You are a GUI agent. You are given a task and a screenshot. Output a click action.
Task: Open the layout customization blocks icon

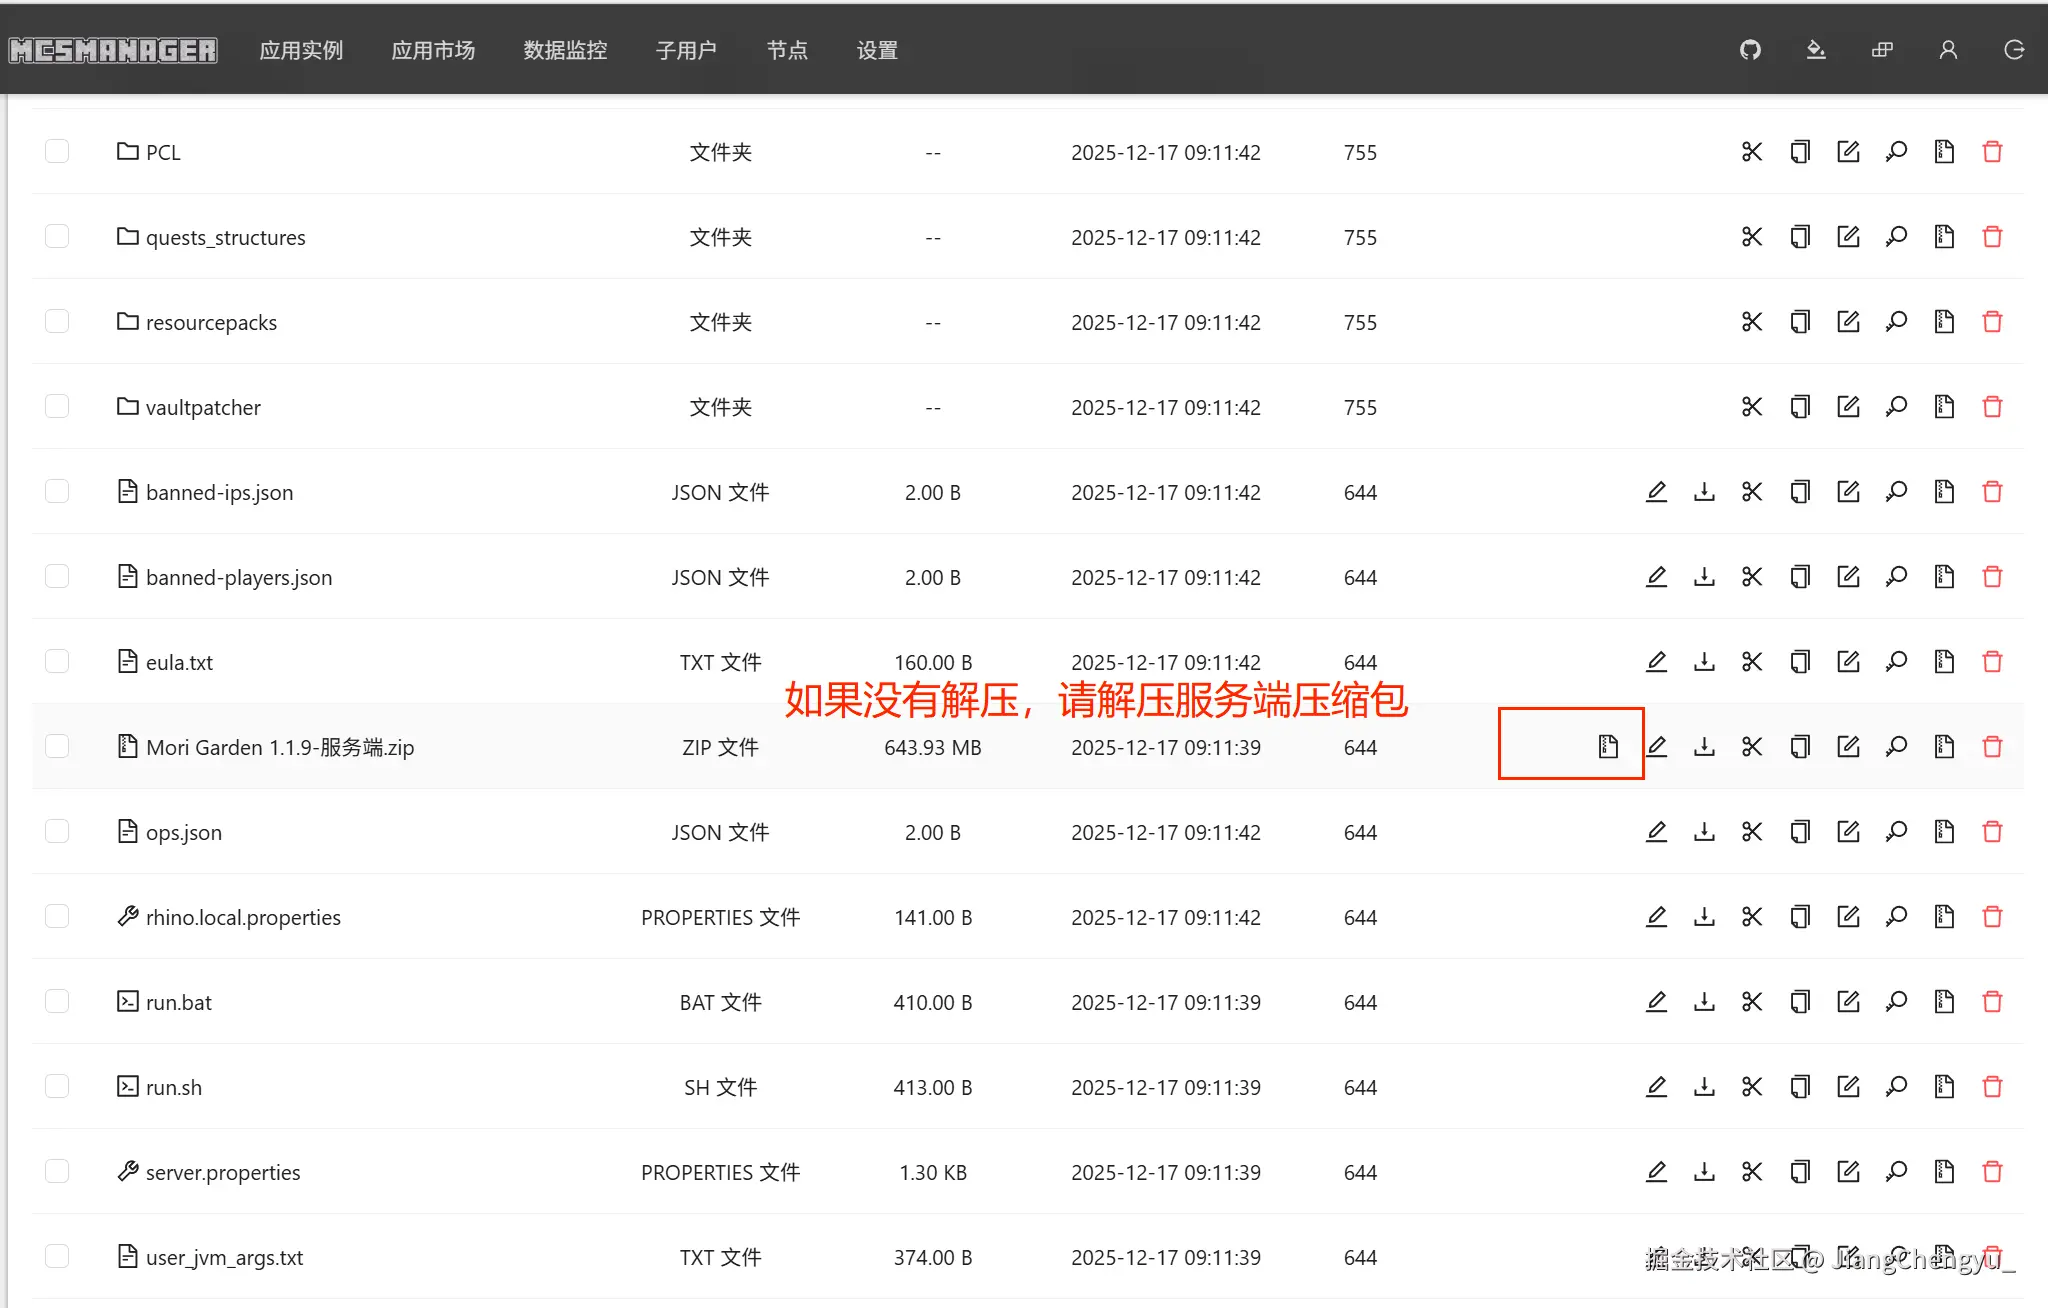click(1882, 50)
